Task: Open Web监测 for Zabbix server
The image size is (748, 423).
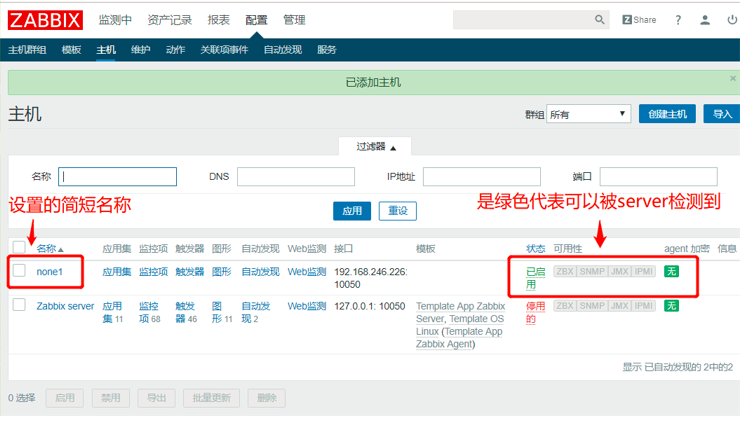Action: click(307, 306)
